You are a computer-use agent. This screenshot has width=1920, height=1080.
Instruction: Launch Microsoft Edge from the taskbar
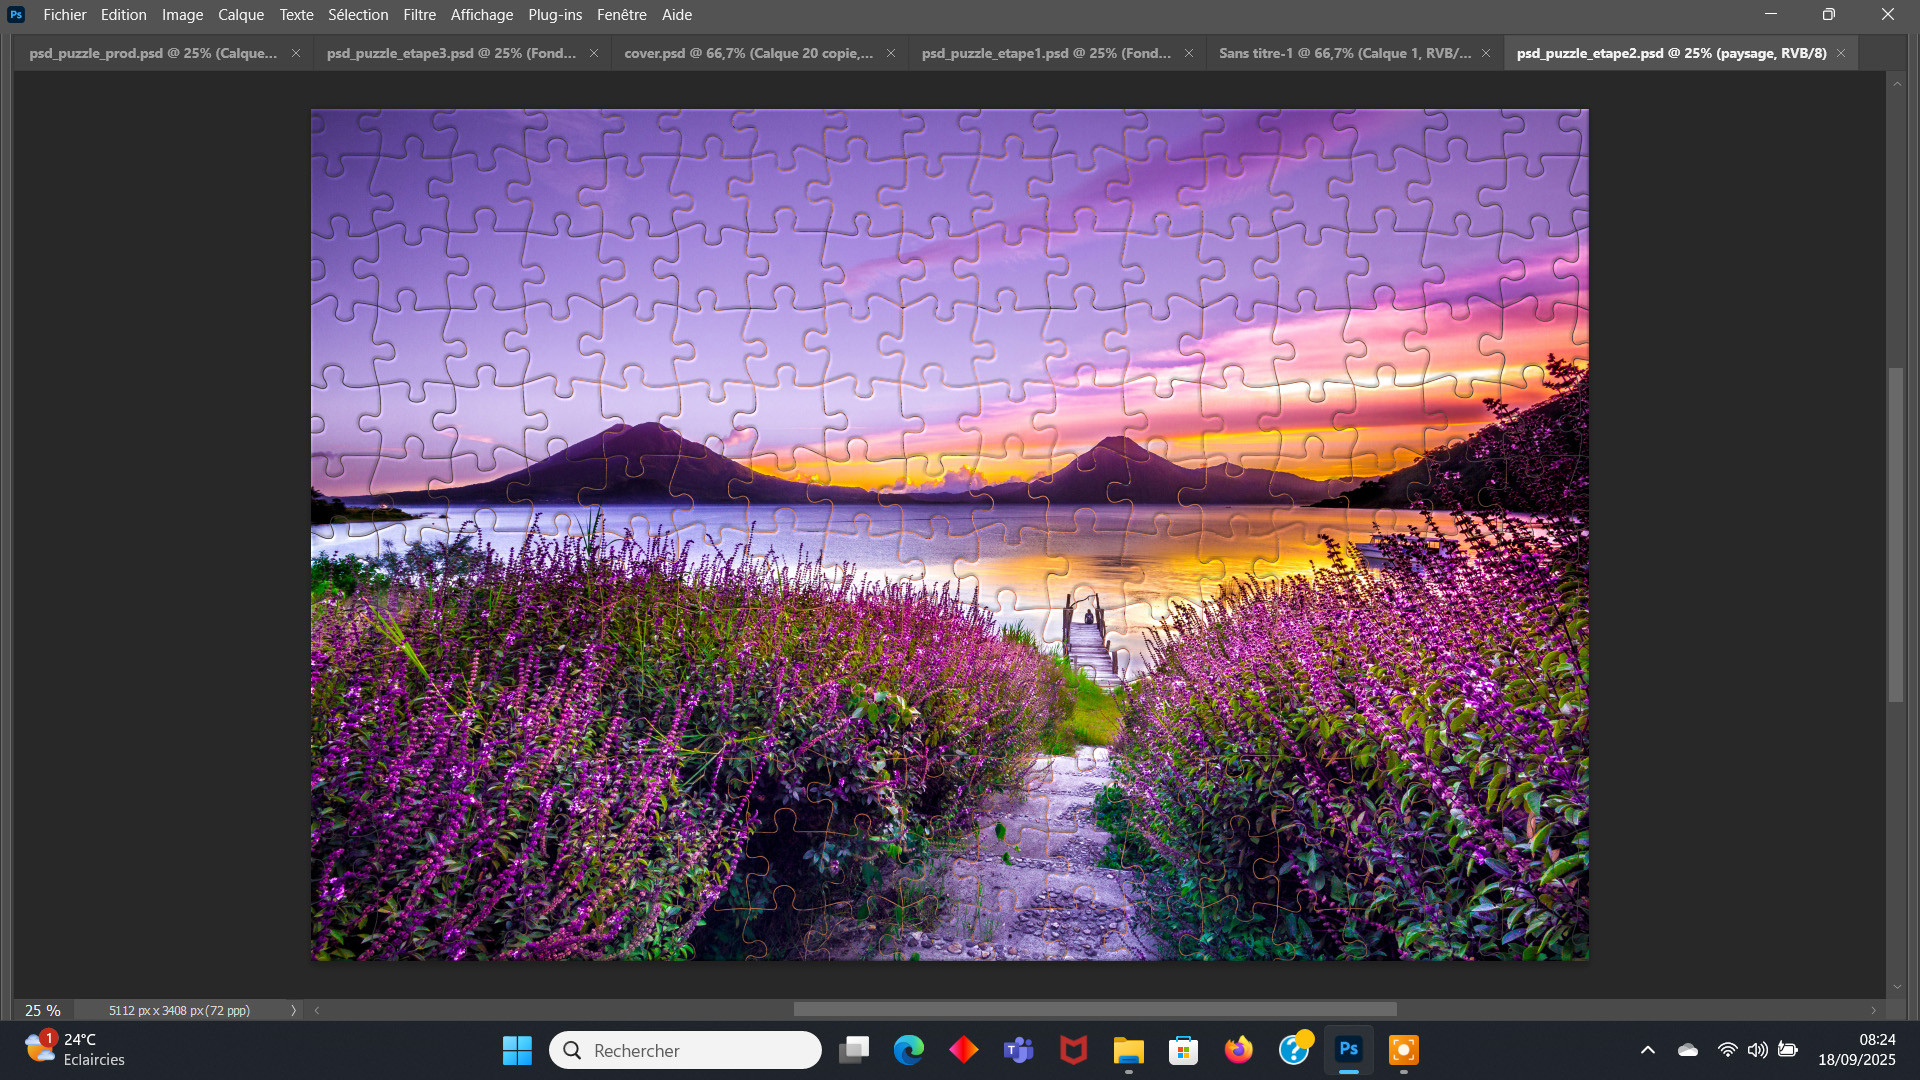click(x=909, y=1050)
